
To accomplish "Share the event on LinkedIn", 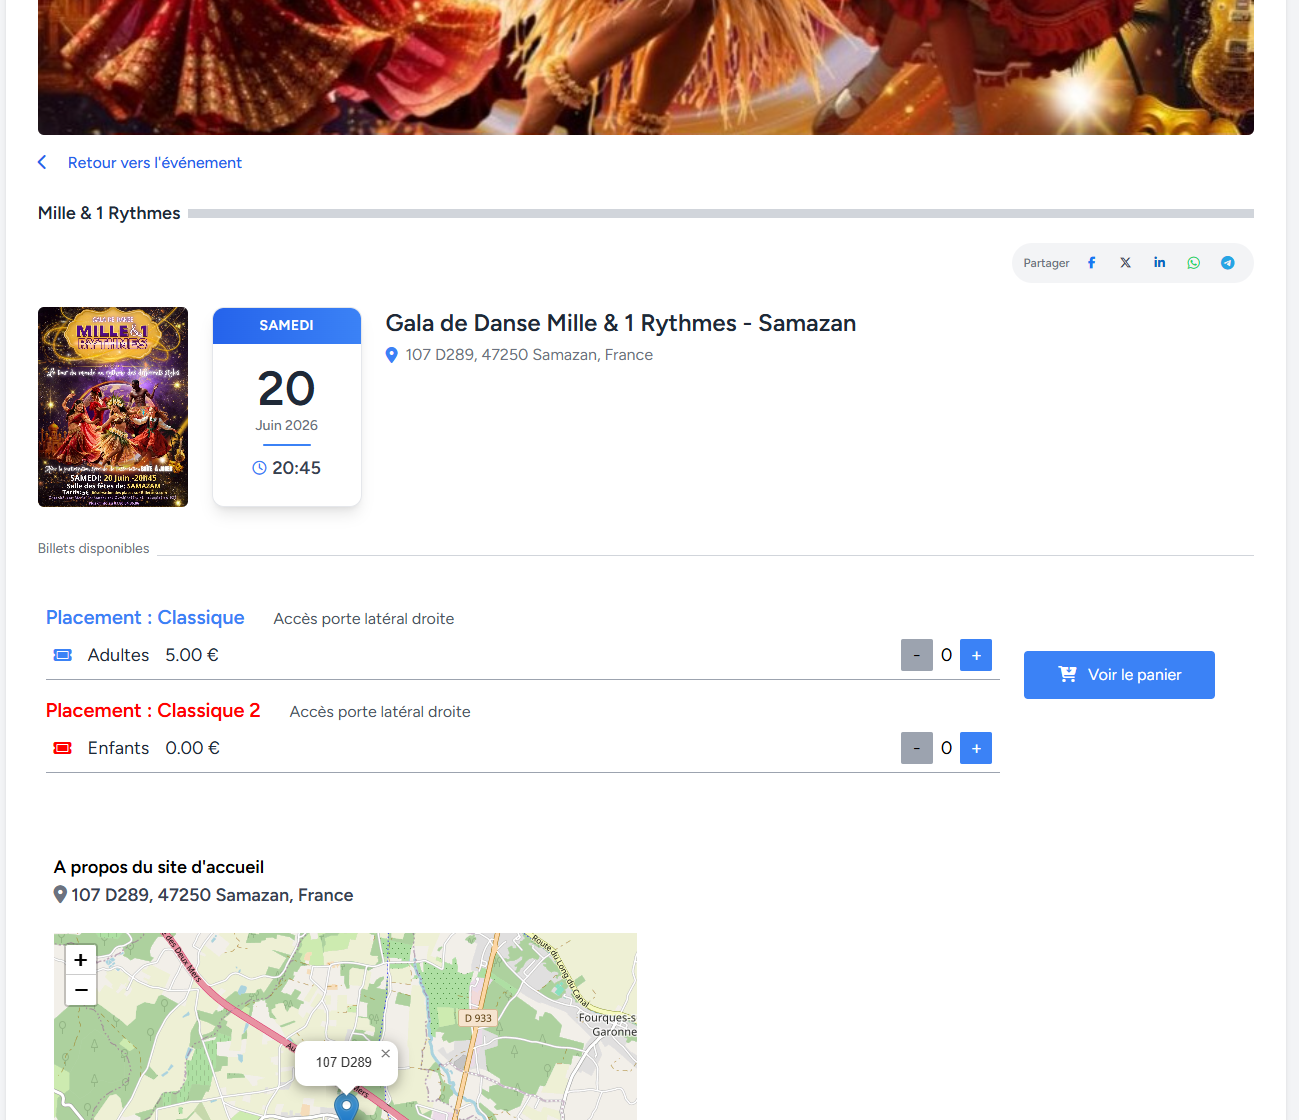I will [1159, 262].
